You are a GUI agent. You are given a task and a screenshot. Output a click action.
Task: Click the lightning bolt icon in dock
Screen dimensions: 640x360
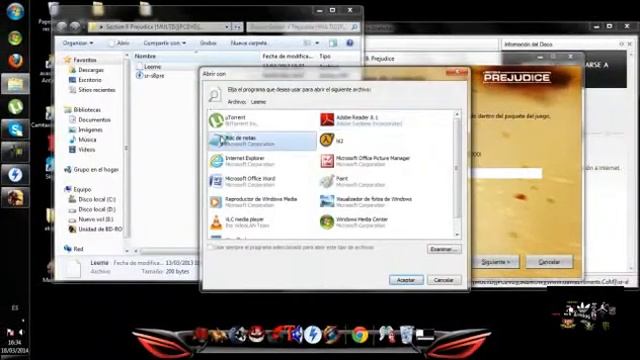313,335
